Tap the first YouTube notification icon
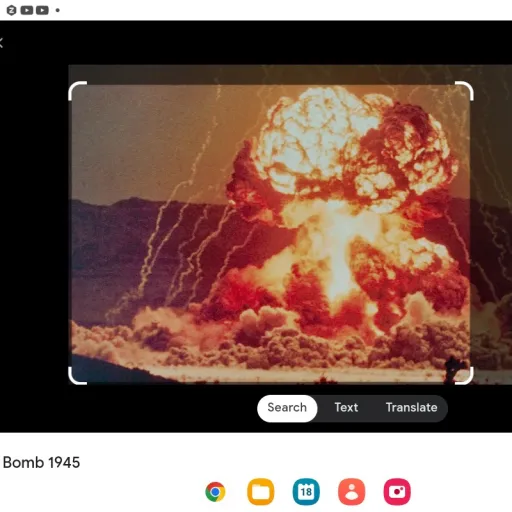 27,10
